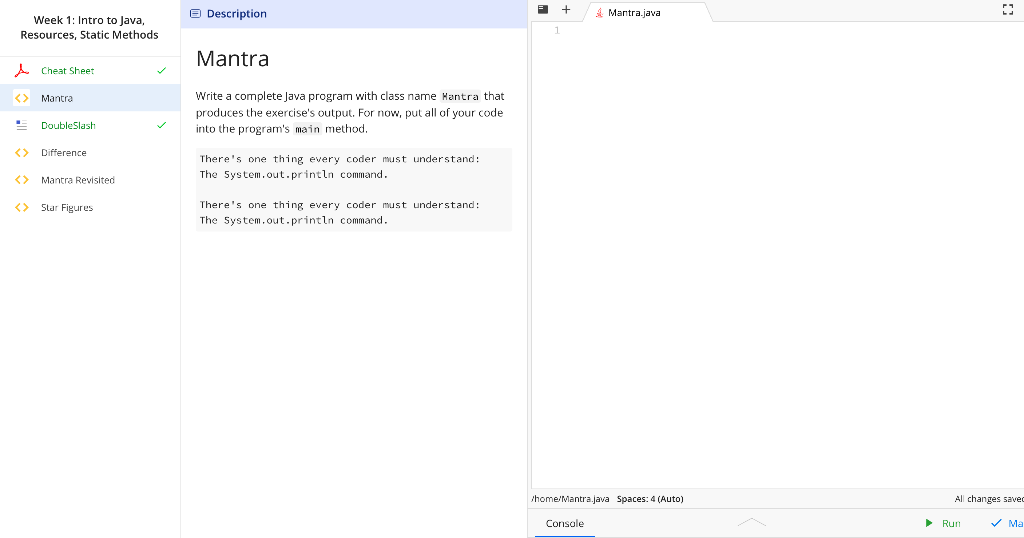Click the green Run play icon
The image size is (1024, 538).
(929, 523)
